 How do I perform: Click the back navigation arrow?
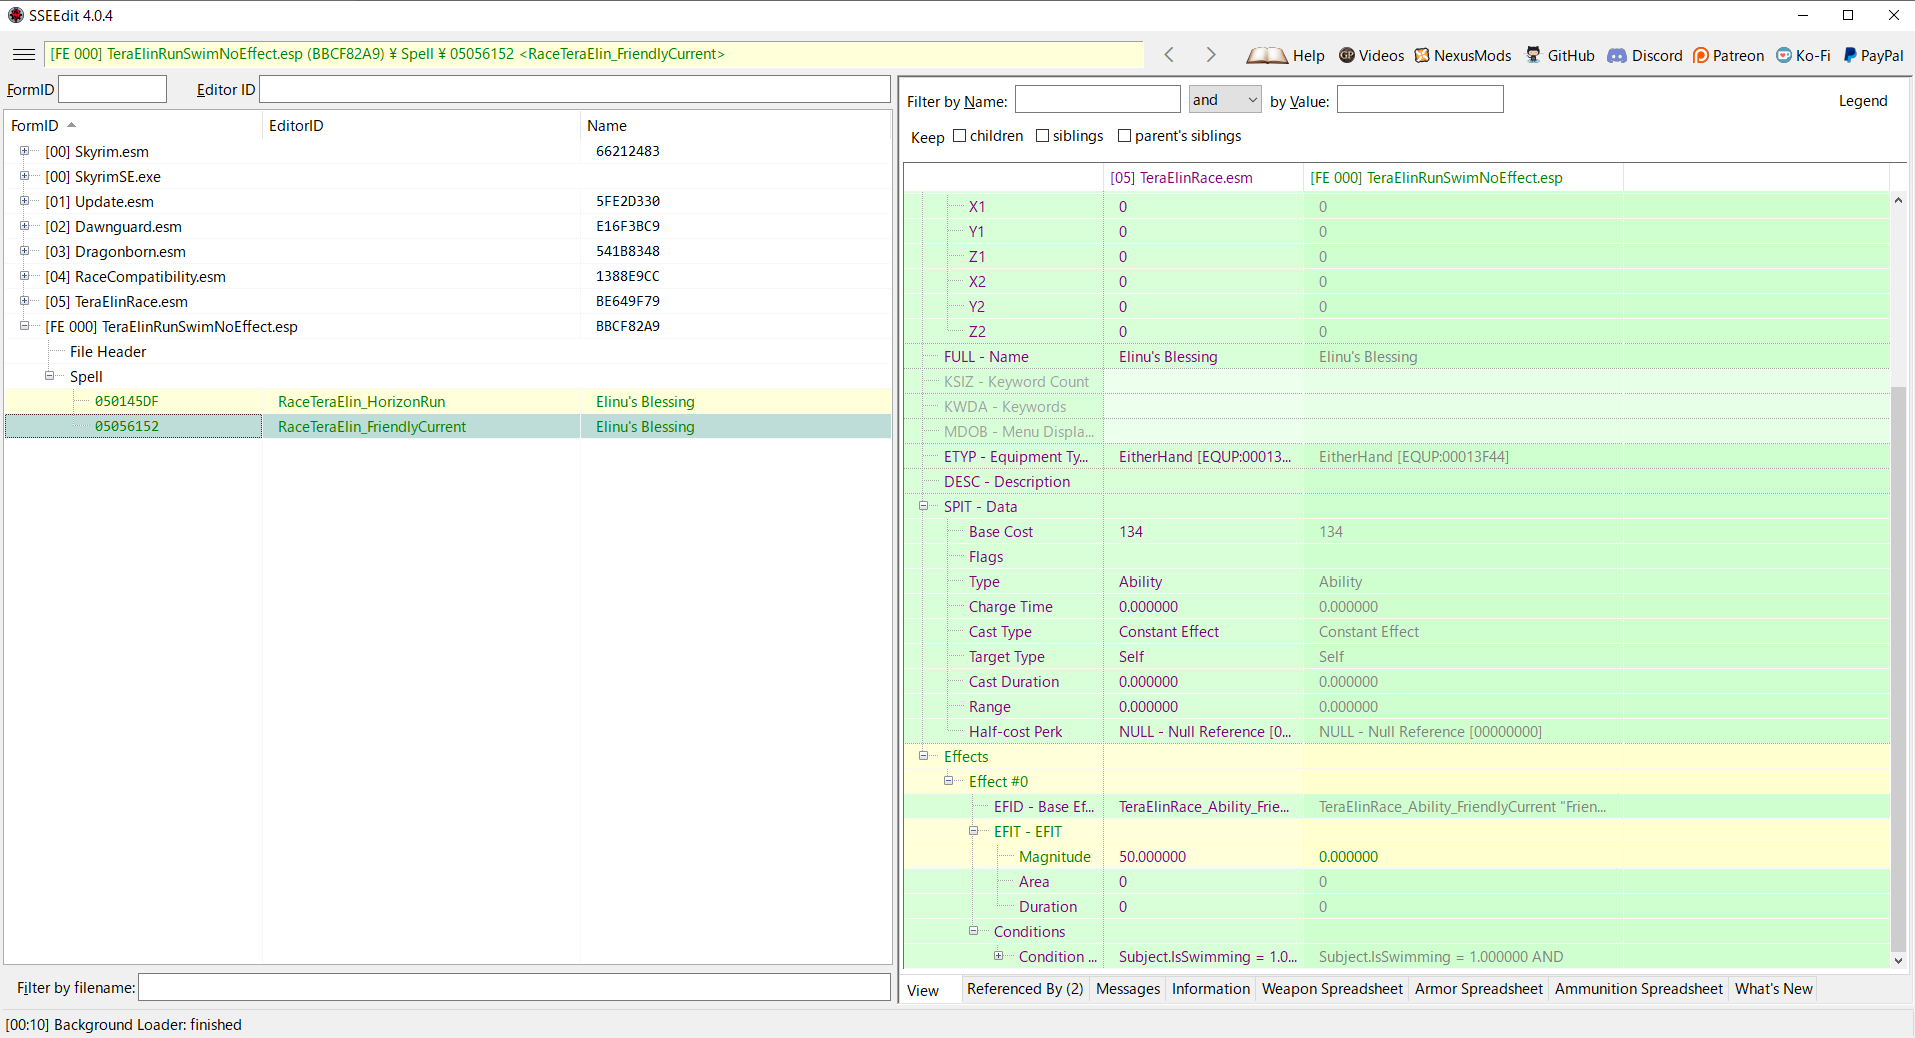click(1169, 55)
